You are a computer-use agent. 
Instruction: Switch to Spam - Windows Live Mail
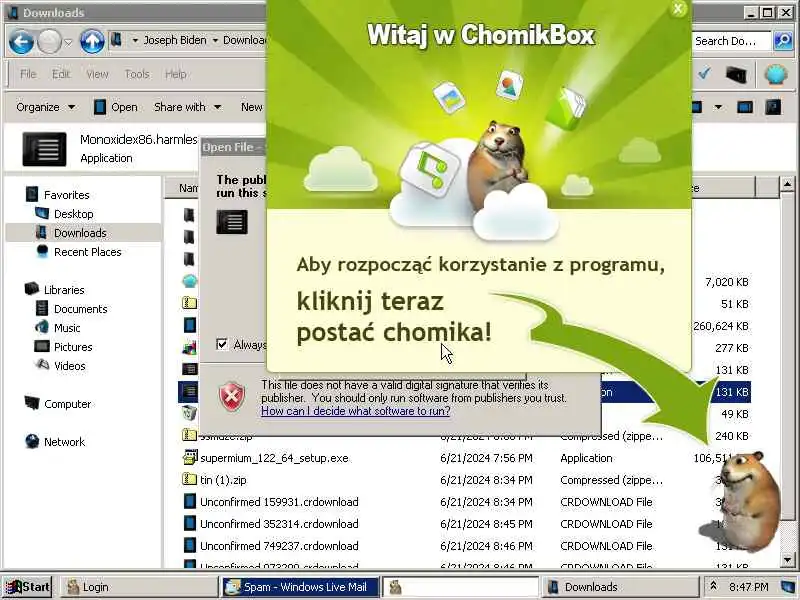pos(301,587)
